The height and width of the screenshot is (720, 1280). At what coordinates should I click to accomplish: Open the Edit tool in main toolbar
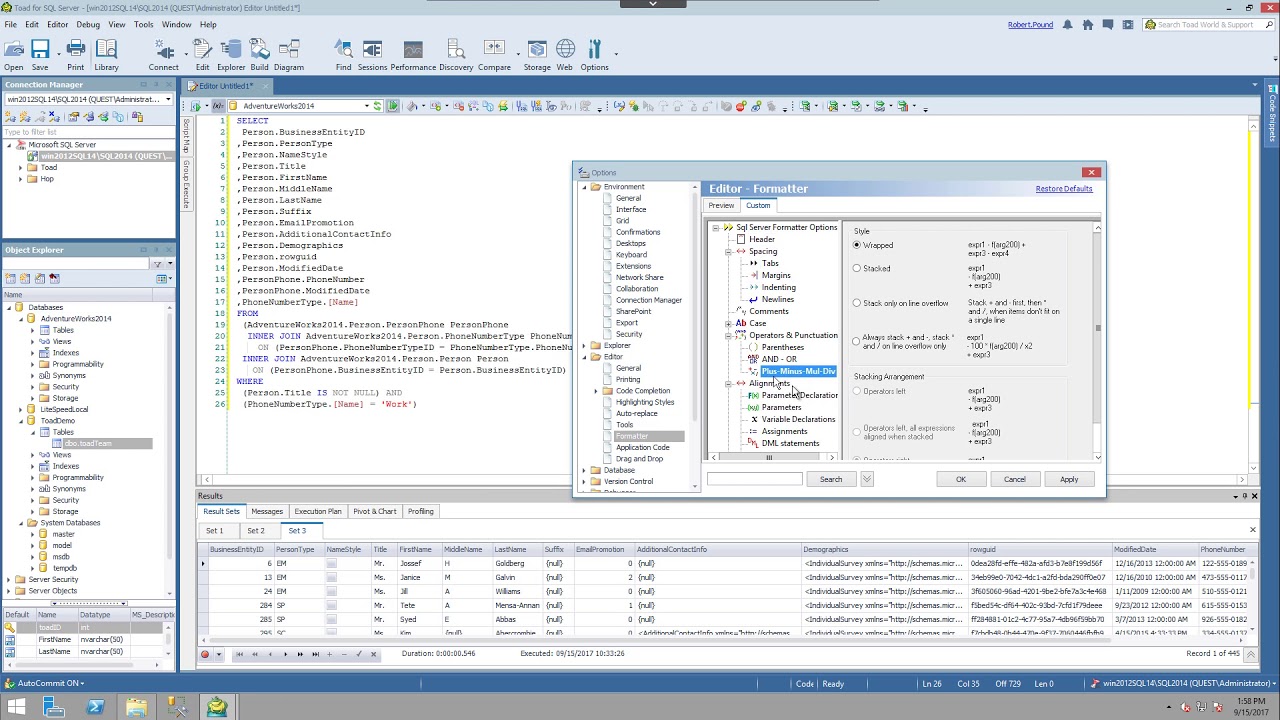203,55
